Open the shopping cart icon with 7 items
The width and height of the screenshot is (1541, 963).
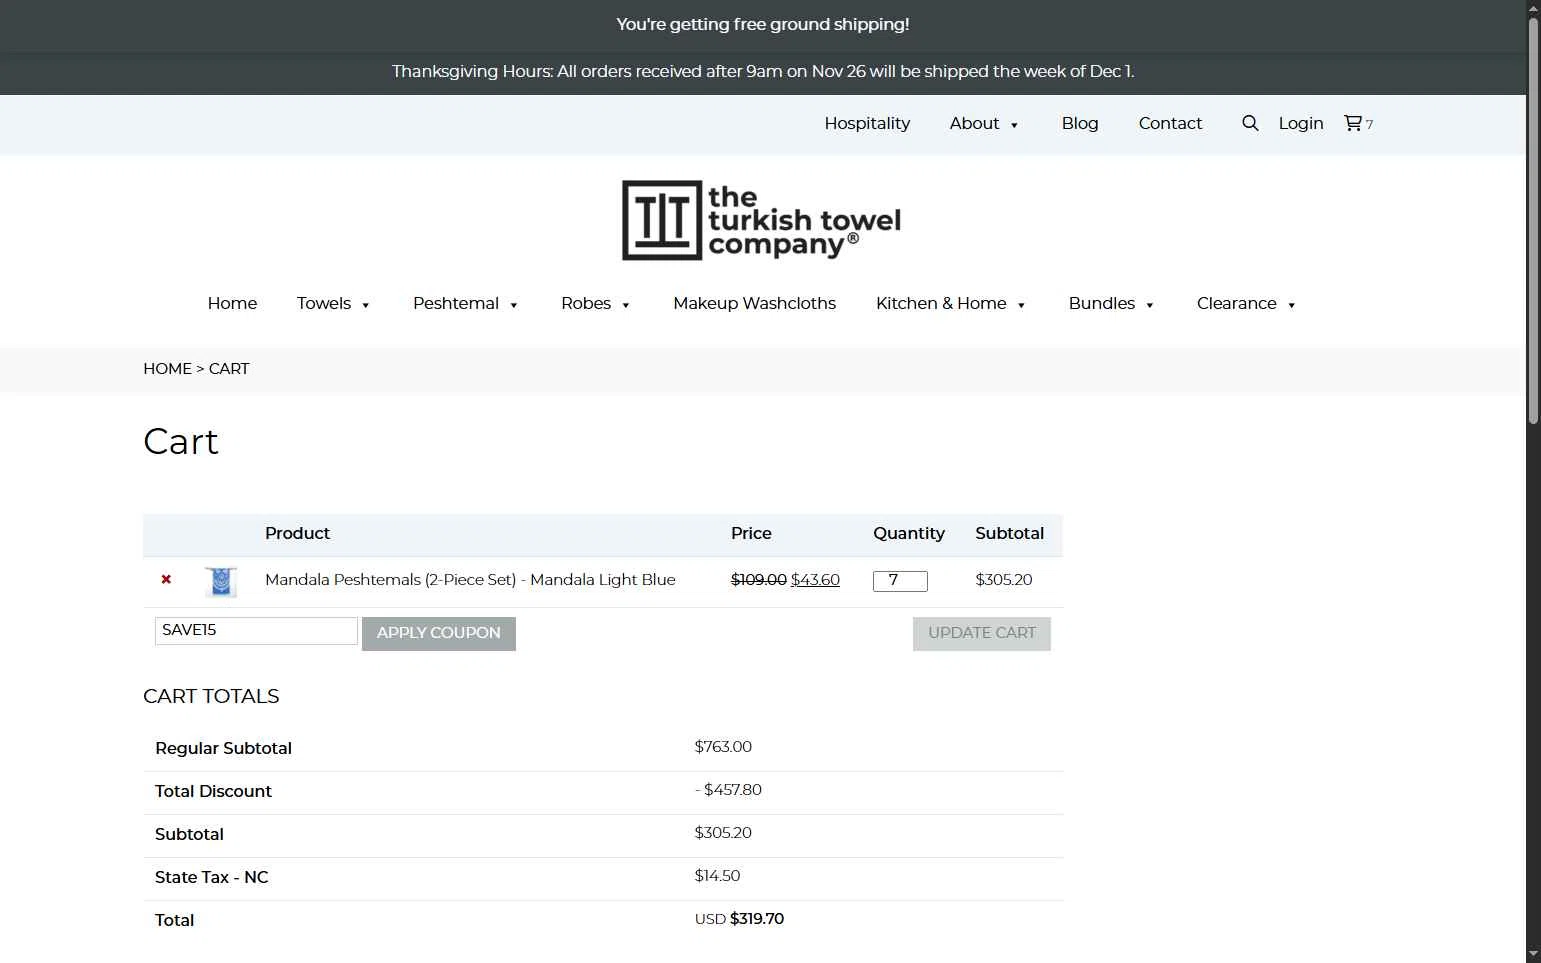pyautogui.click(x=1358, y=123)
